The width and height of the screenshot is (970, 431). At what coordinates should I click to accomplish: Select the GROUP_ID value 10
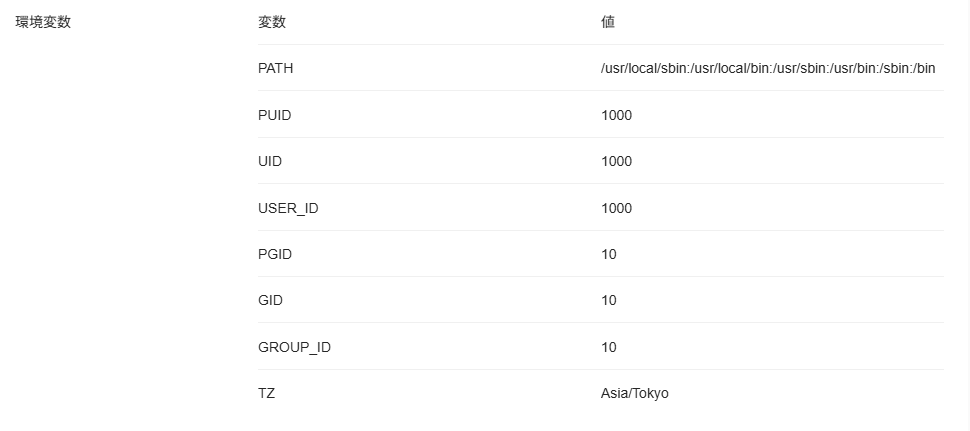(x=609, y=348)
